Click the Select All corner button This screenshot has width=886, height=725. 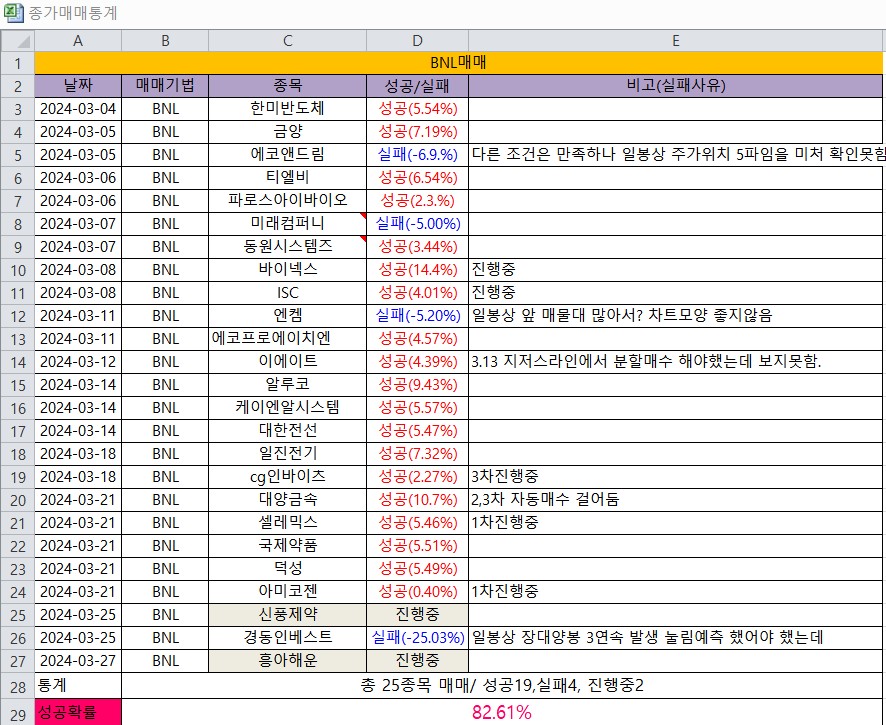pos(18,41)
